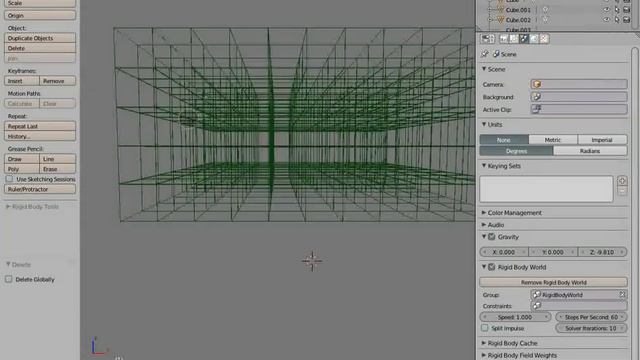This screenshot has height=360, width=640.
Task: Click the Scene breadcrumb icon in properties
Action: [496, 54]
